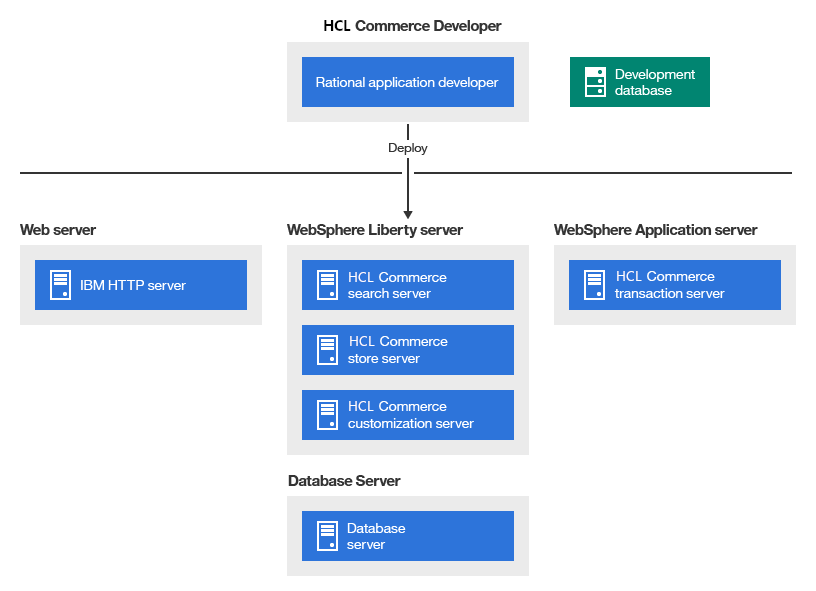Click the green Development database block

[639, 81]
